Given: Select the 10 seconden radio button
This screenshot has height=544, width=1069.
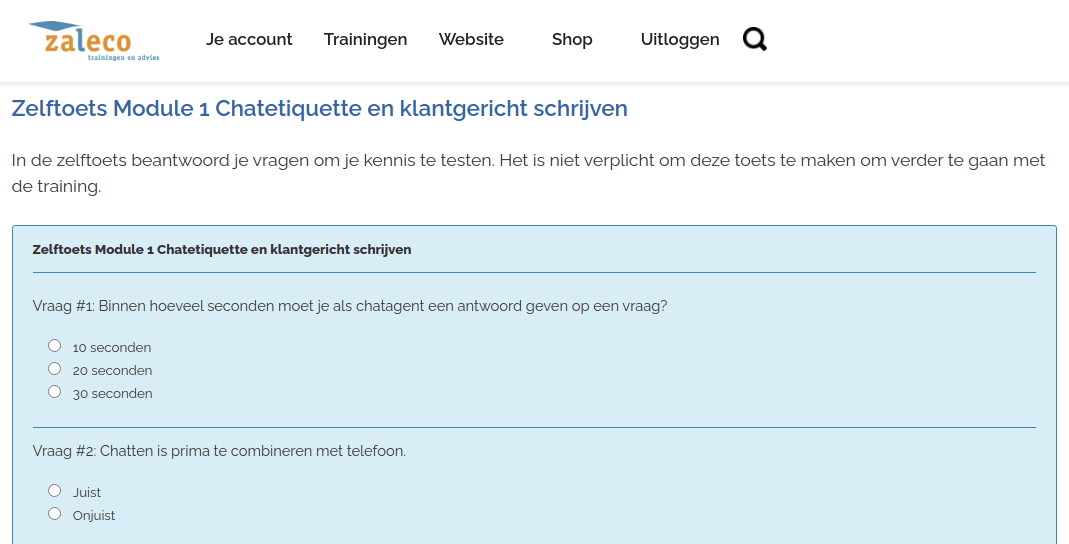Looking at the screenshot, I should coord(55,346).
